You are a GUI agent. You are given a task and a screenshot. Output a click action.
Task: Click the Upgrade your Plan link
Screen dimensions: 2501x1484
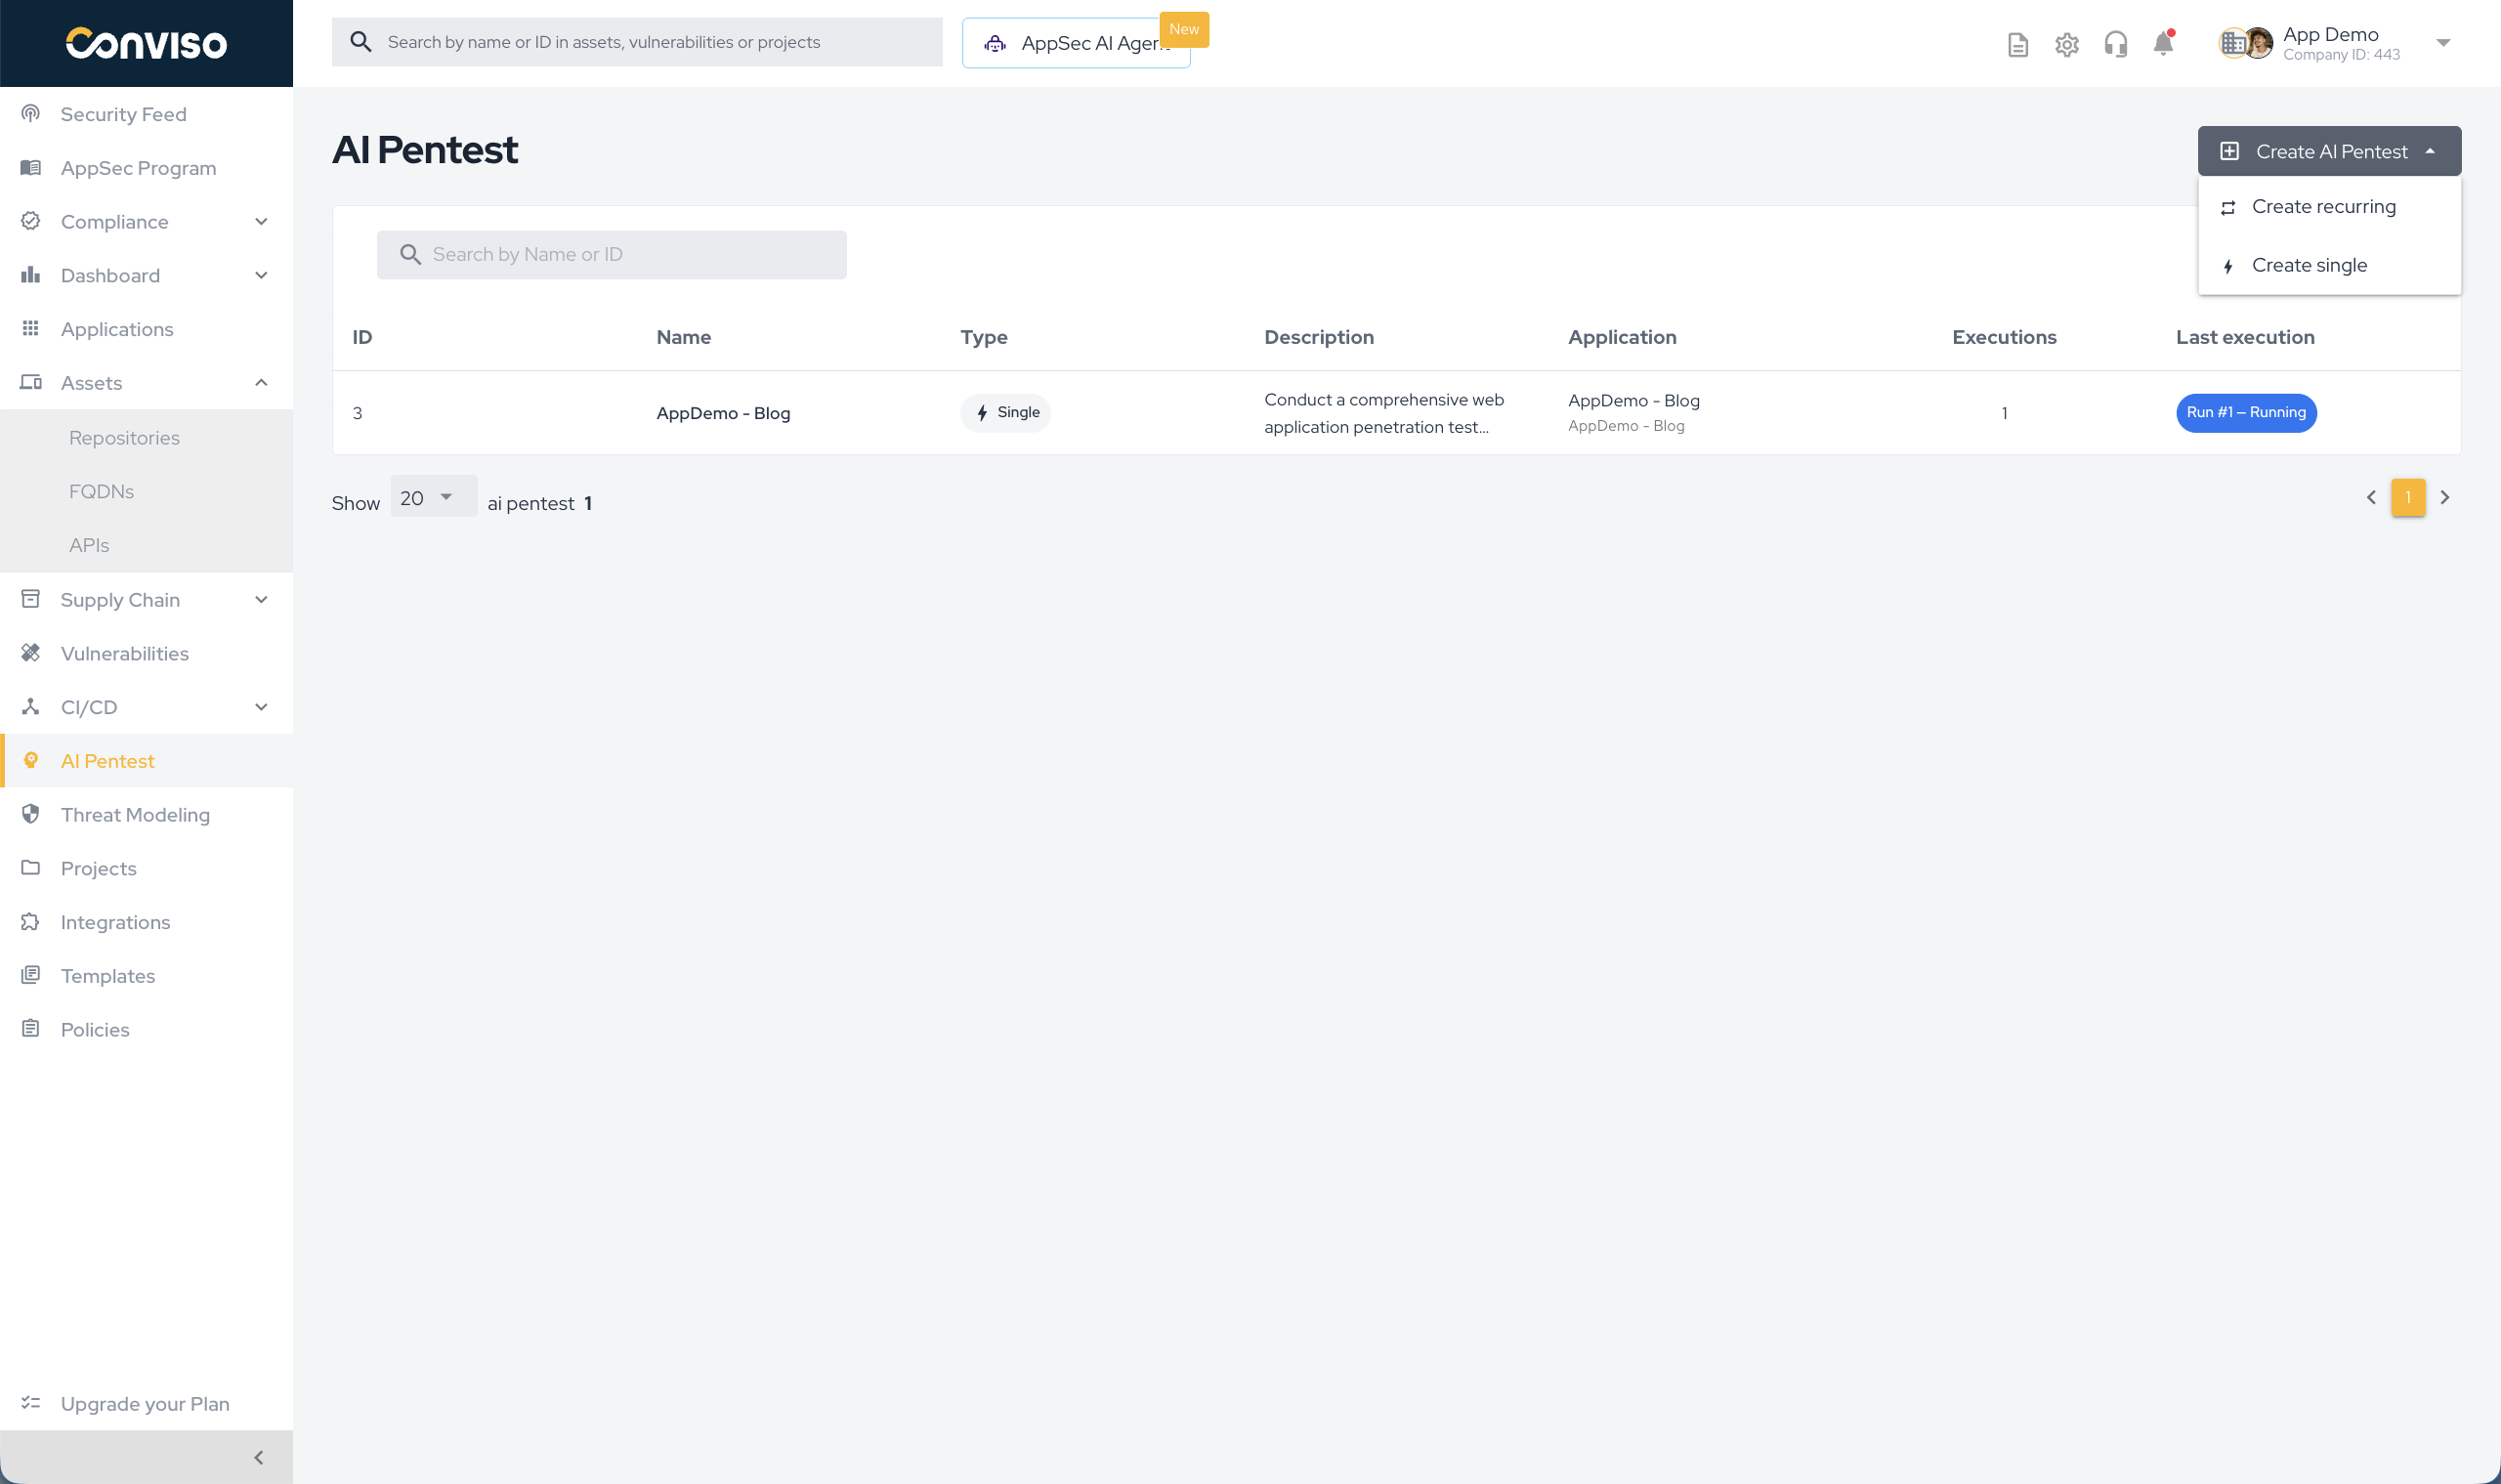145,1403
